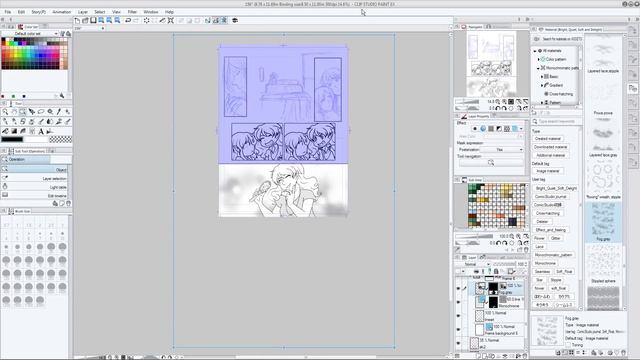
Task: Click the Save icon in command bar
Action: 93,20
